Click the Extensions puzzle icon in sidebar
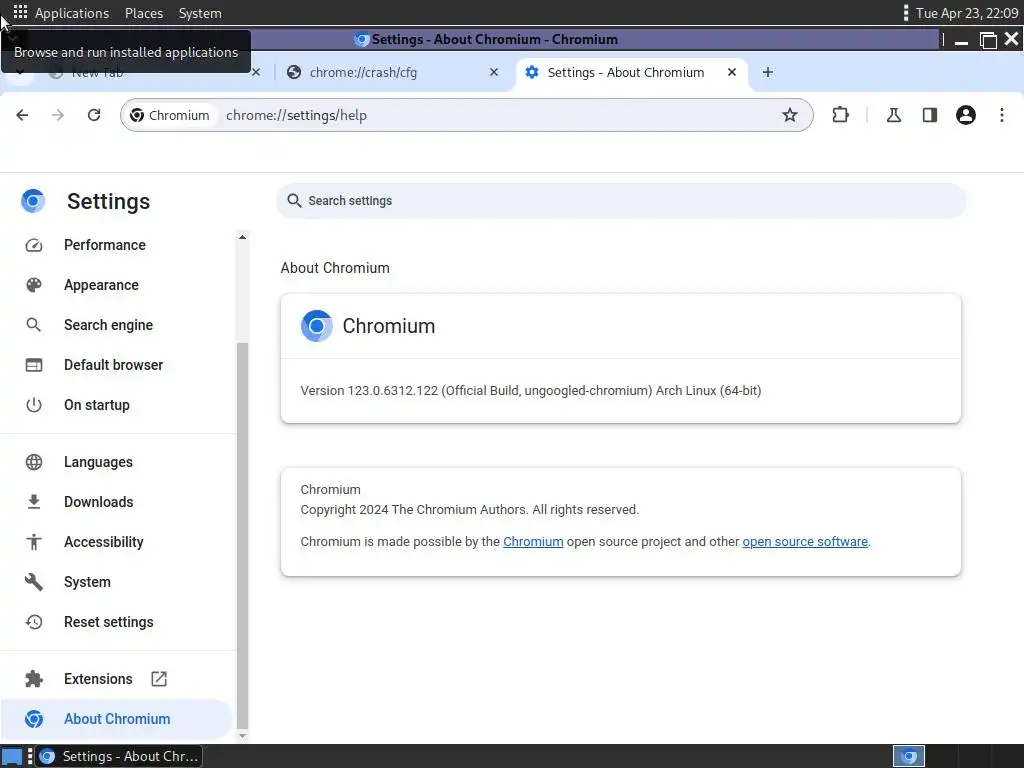The width and height of the screenshot is (1024, 768). click(x=34, y=679)
